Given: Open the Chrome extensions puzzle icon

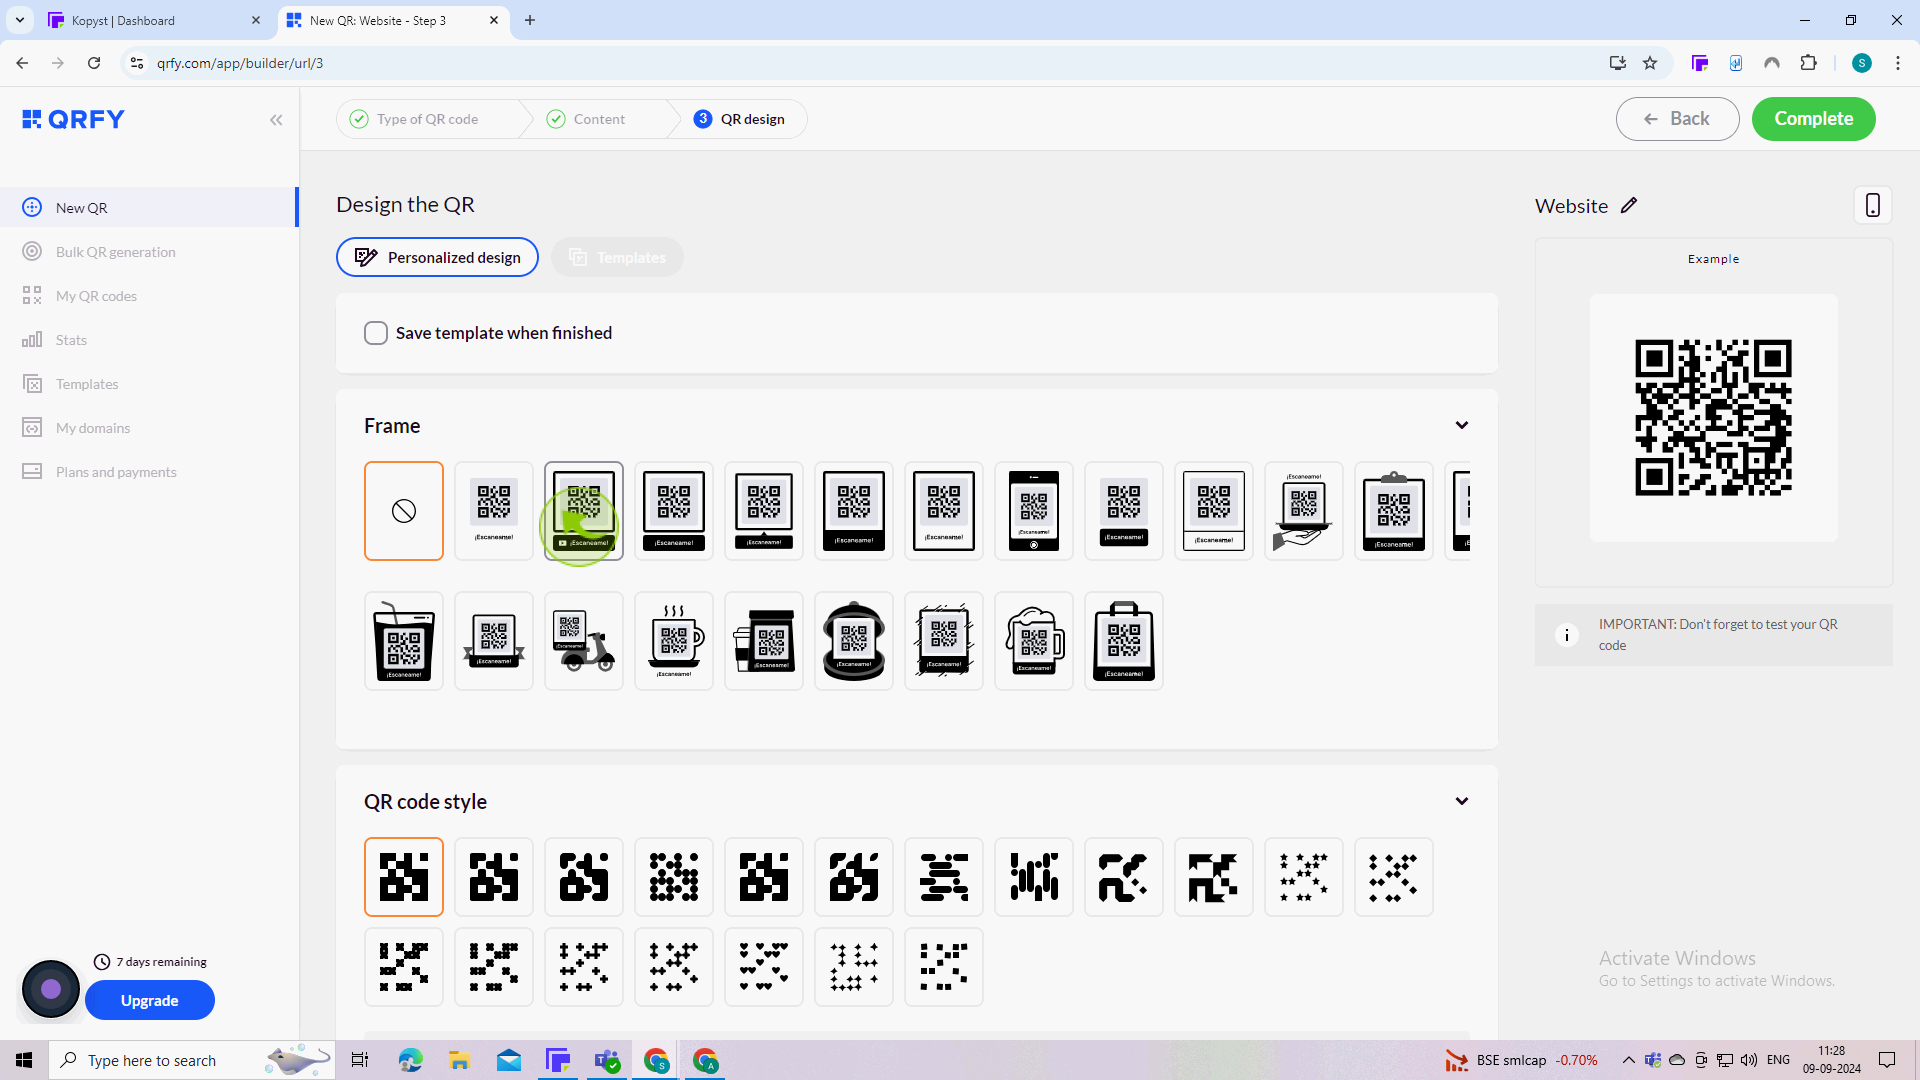Looking at the screenshot, I should (x=1808, y=63).
